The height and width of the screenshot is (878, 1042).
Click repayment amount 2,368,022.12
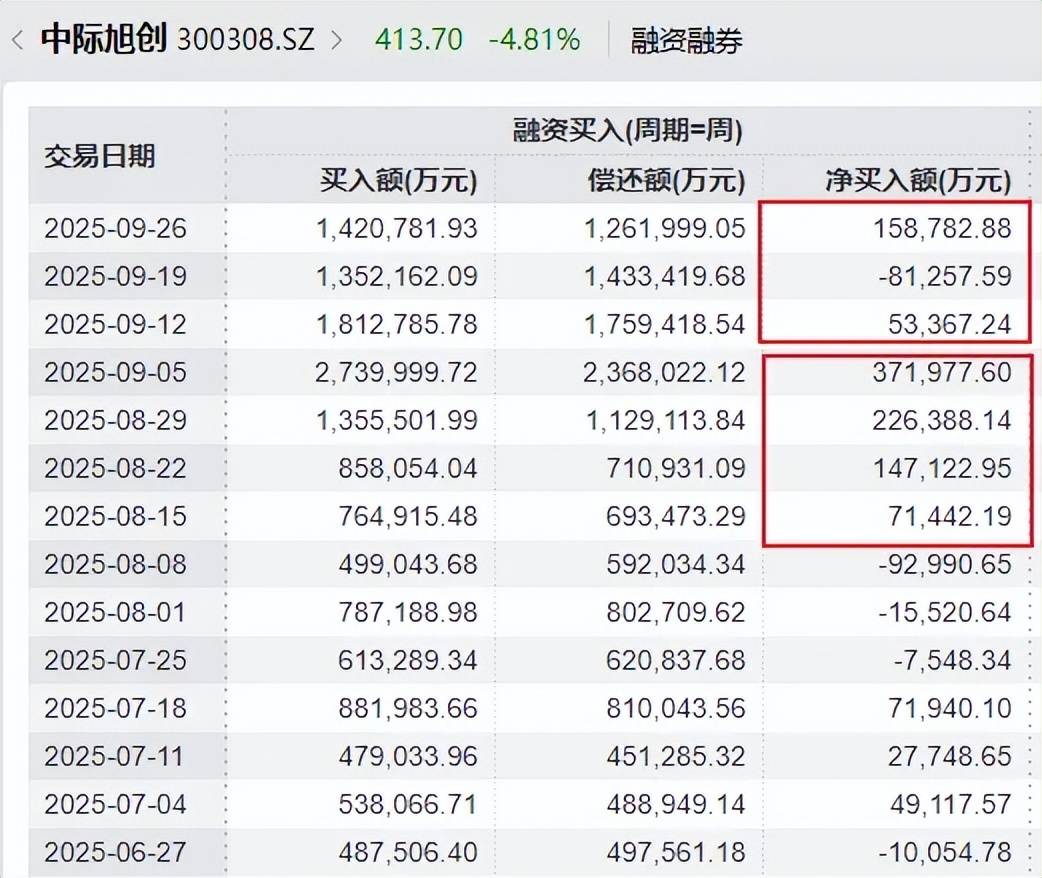pos(665,372)
